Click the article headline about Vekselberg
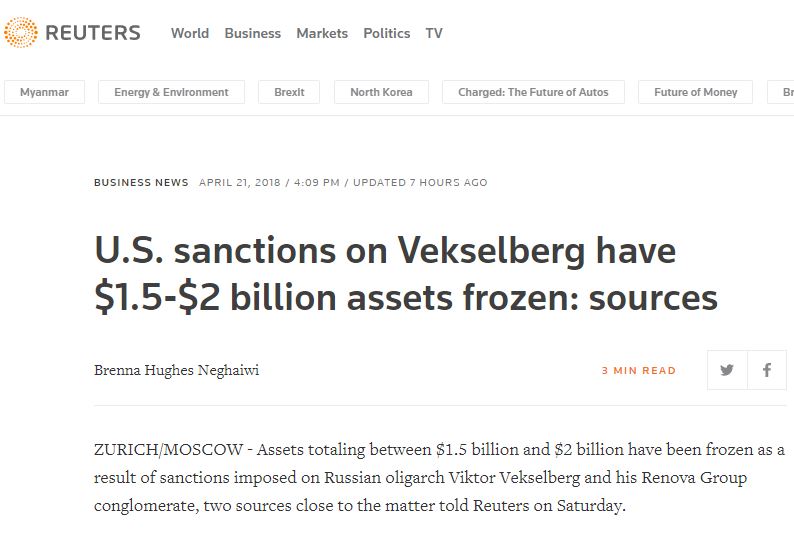This screenshot has width=794, height=536. (406, 274)
